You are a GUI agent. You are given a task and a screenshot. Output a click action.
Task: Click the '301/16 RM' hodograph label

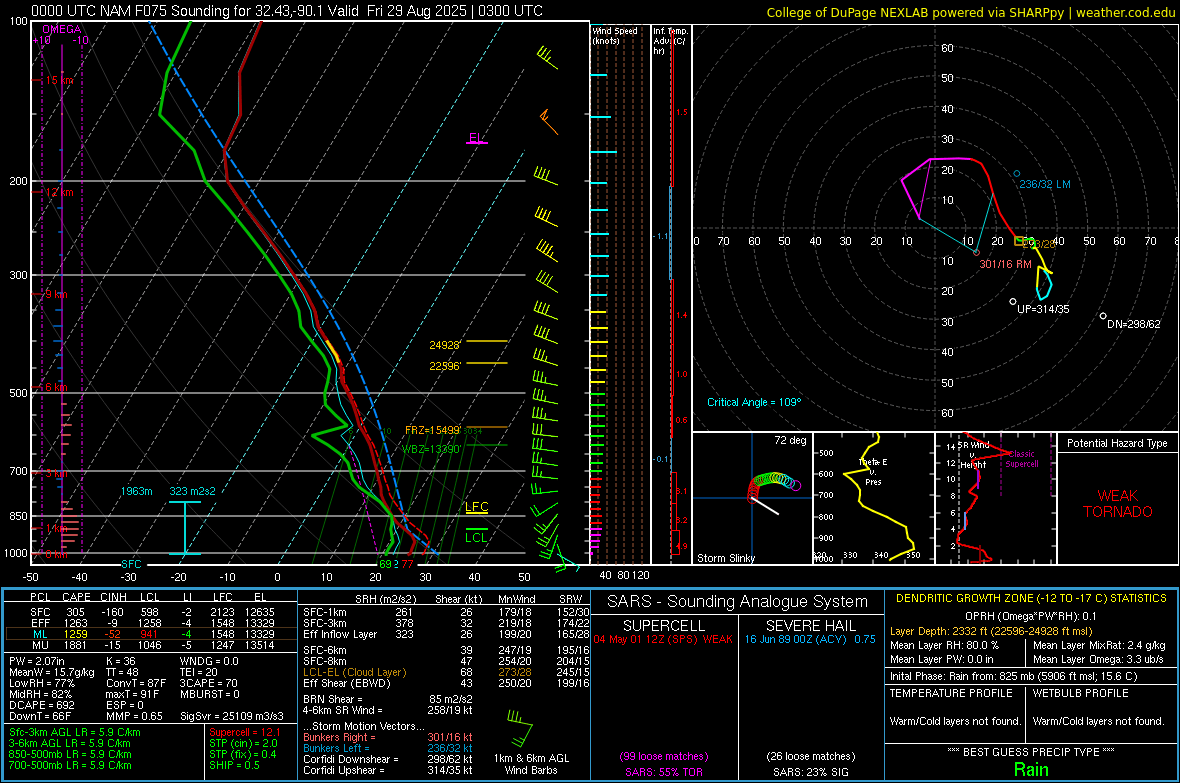pos(1005,264)
